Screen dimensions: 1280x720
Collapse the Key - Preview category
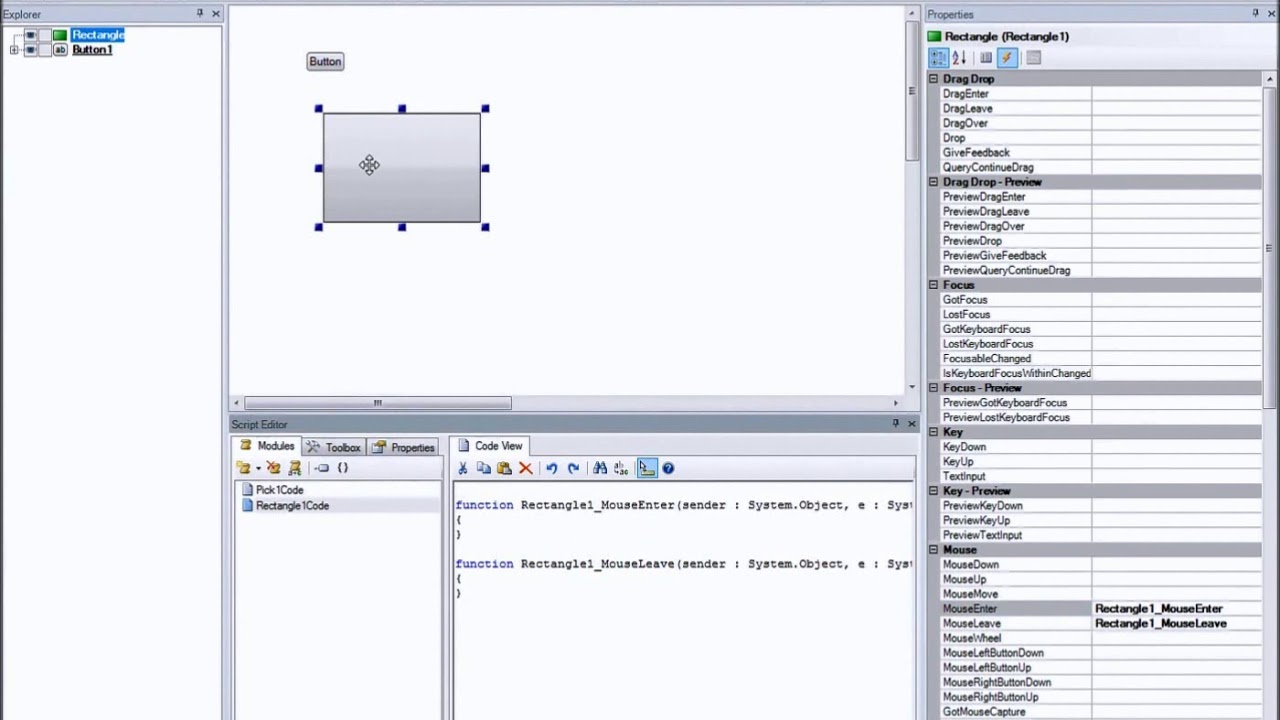(933, 491)
